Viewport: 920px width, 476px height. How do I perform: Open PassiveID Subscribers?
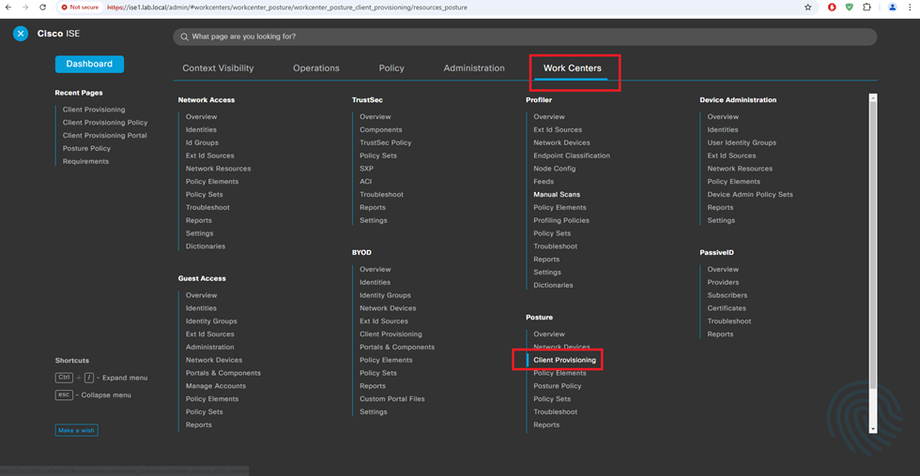coord(727,295)
